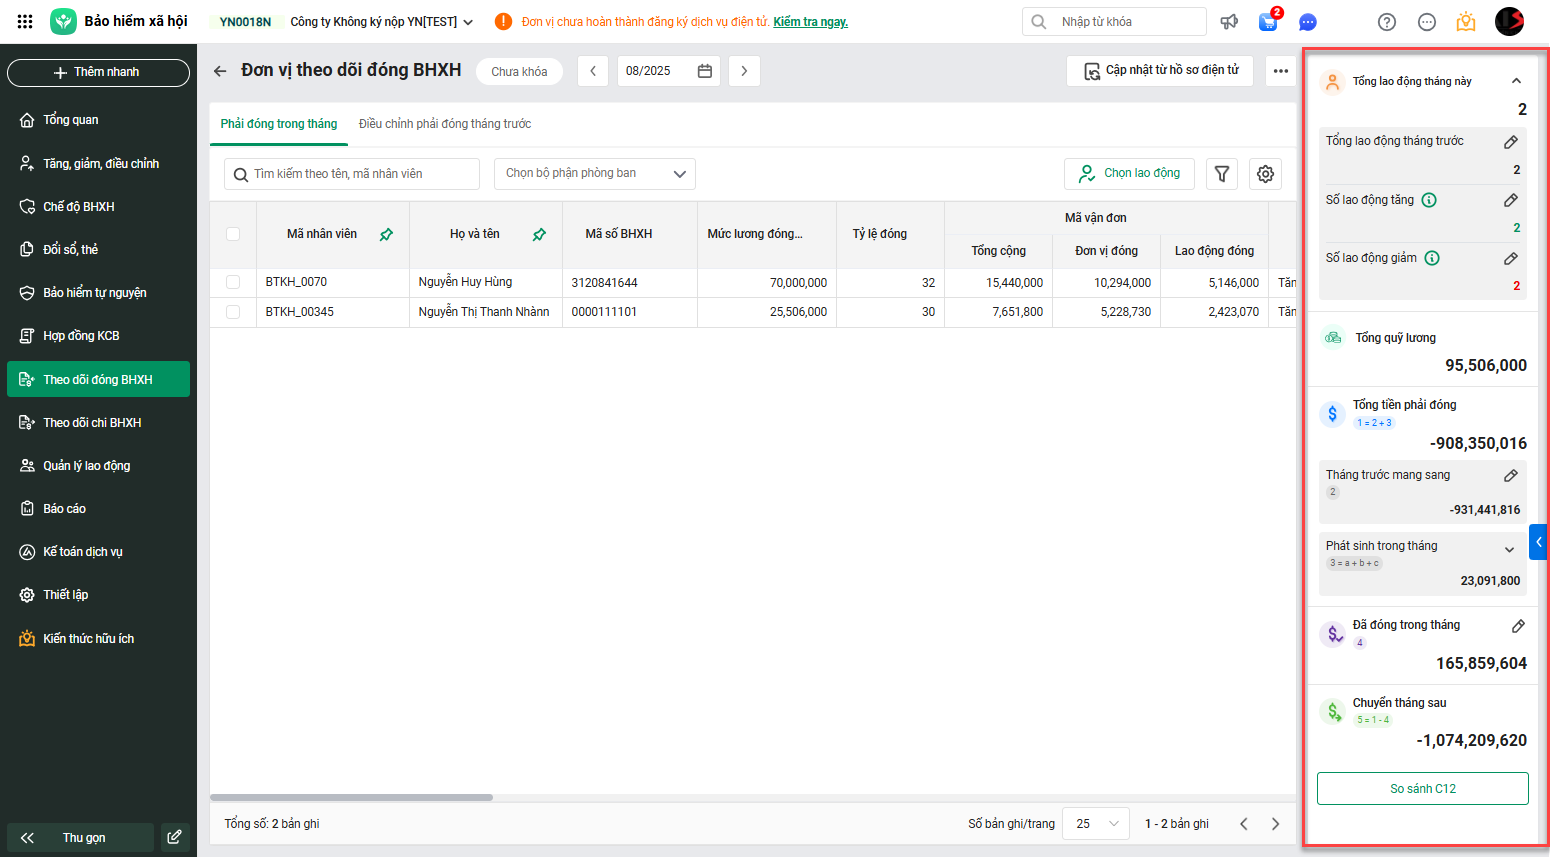Open Theo dõi chi BHXH menu
Screen dimensions: 1550x857
[x=92, y=423]
